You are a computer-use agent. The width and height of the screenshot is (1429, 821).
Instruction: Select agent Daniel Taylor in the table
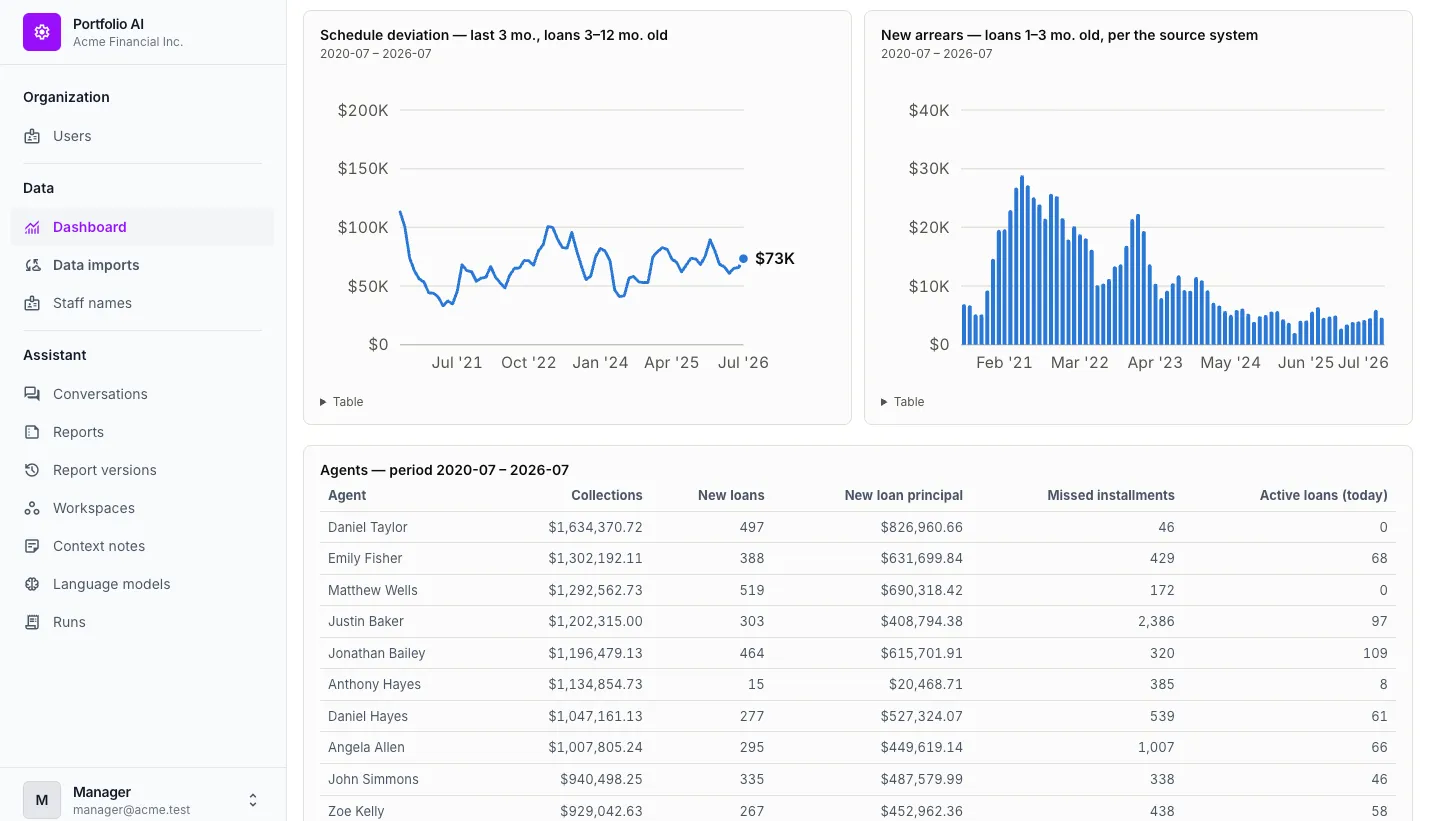(x=368, y=527)
